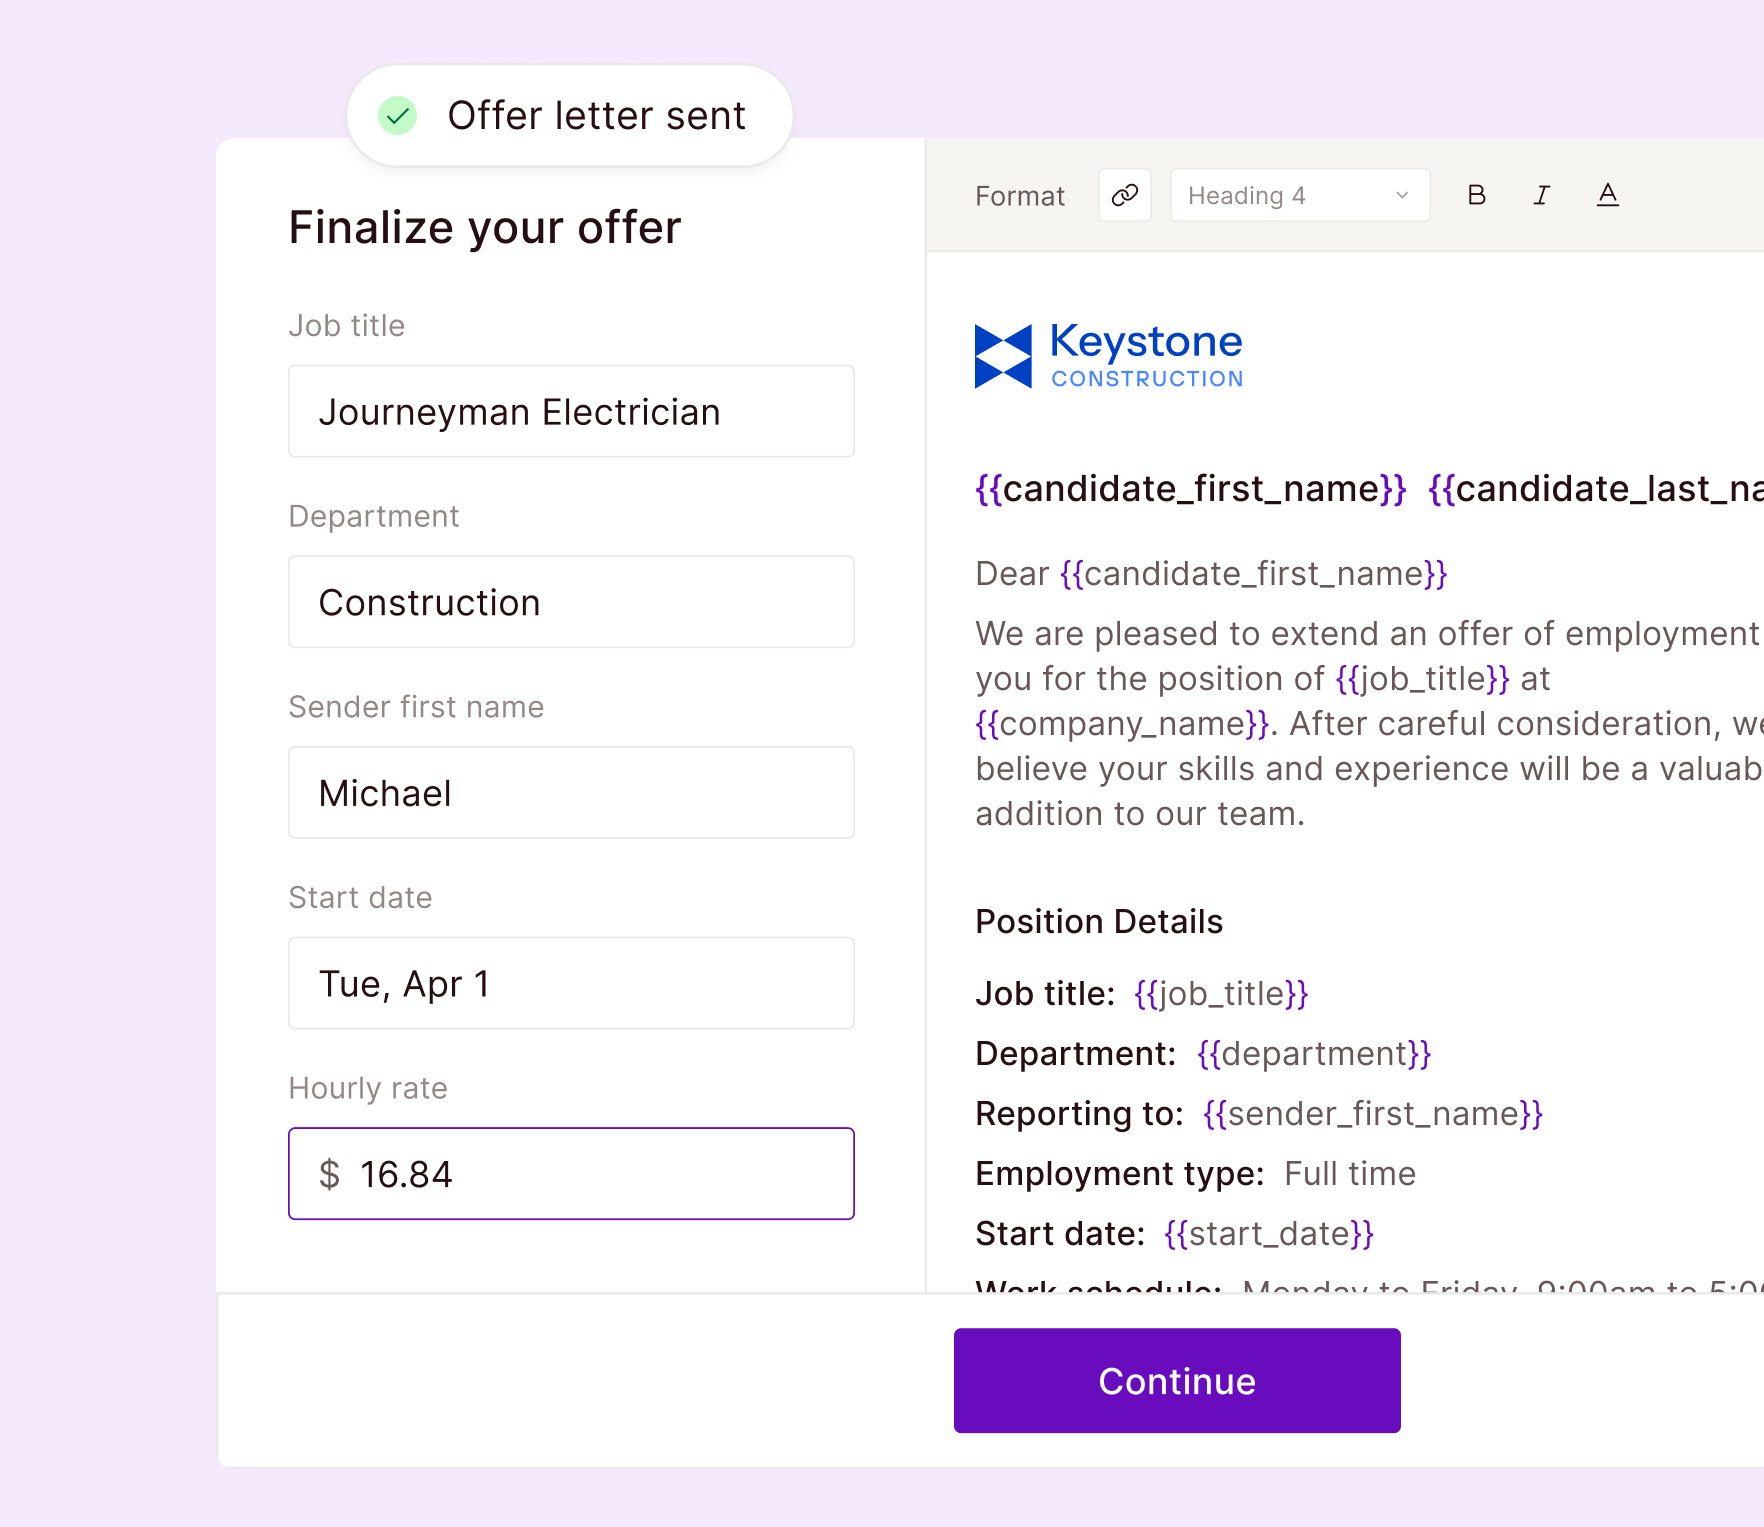
Task: Click inside the Hourly rate field
Action: [x=571, y=1174]
